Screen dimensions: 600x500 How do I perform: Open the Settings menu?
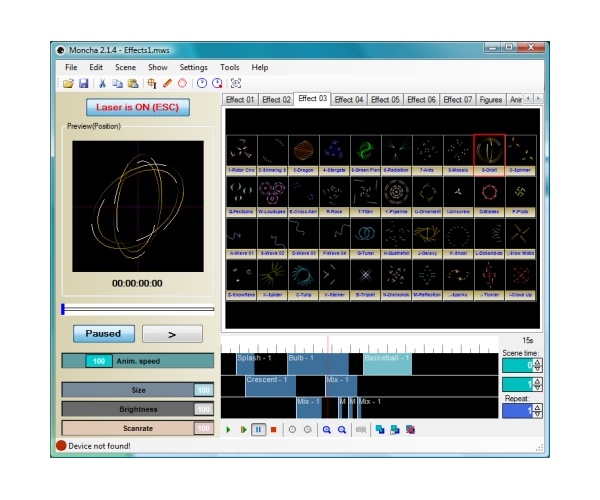[194, 67]
